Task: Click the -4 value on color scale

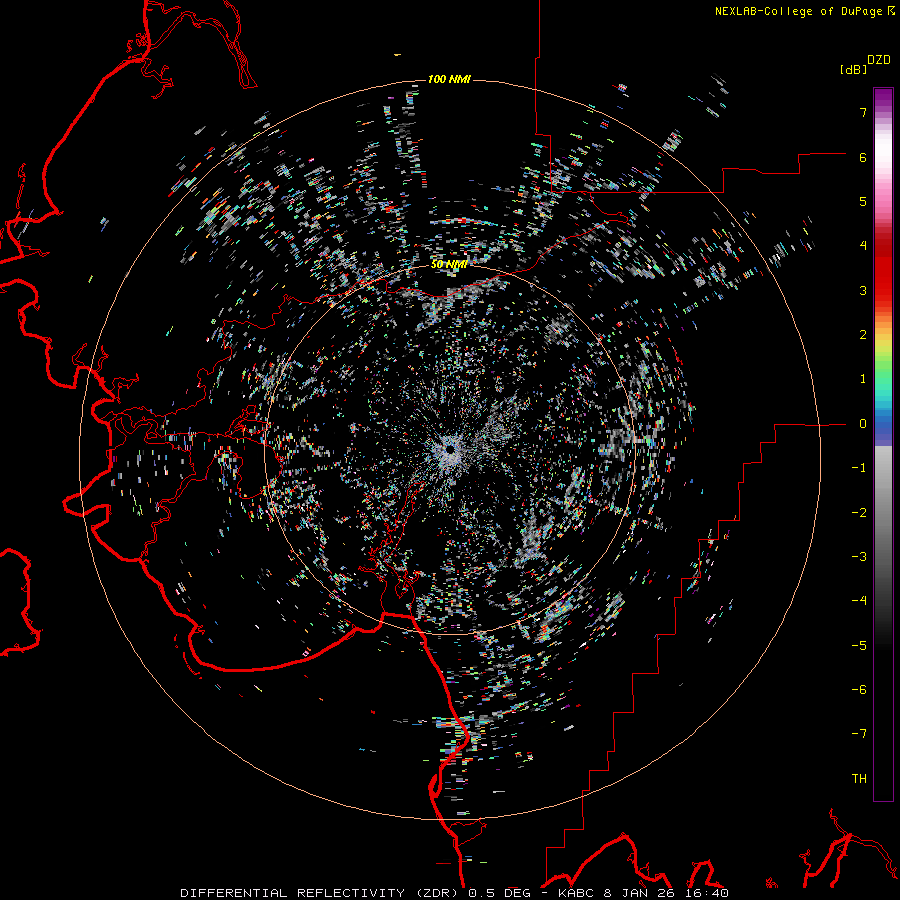Action: coord(859,601)
